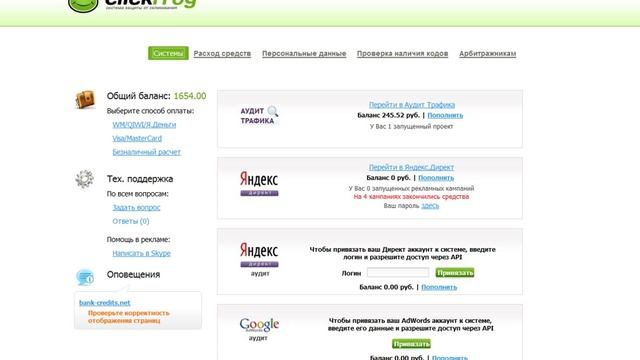Choose WM/QIWI/Я.Деньги payment method
Image resolution: width=640 pixels, height=360 pixels.
[144, 124]
